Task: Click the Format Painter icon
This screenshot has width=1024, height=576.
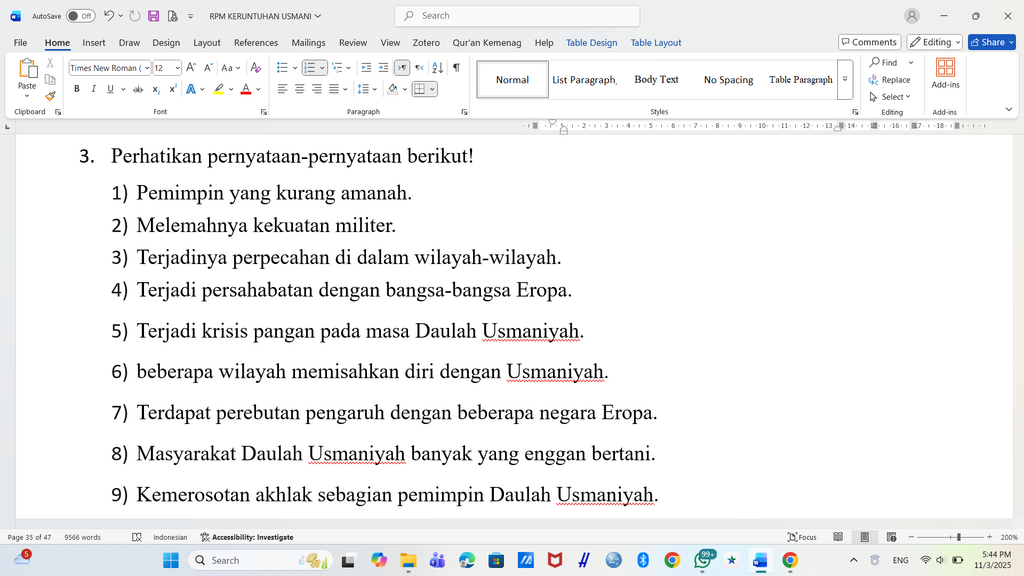Action: click(x=50, y=96)
